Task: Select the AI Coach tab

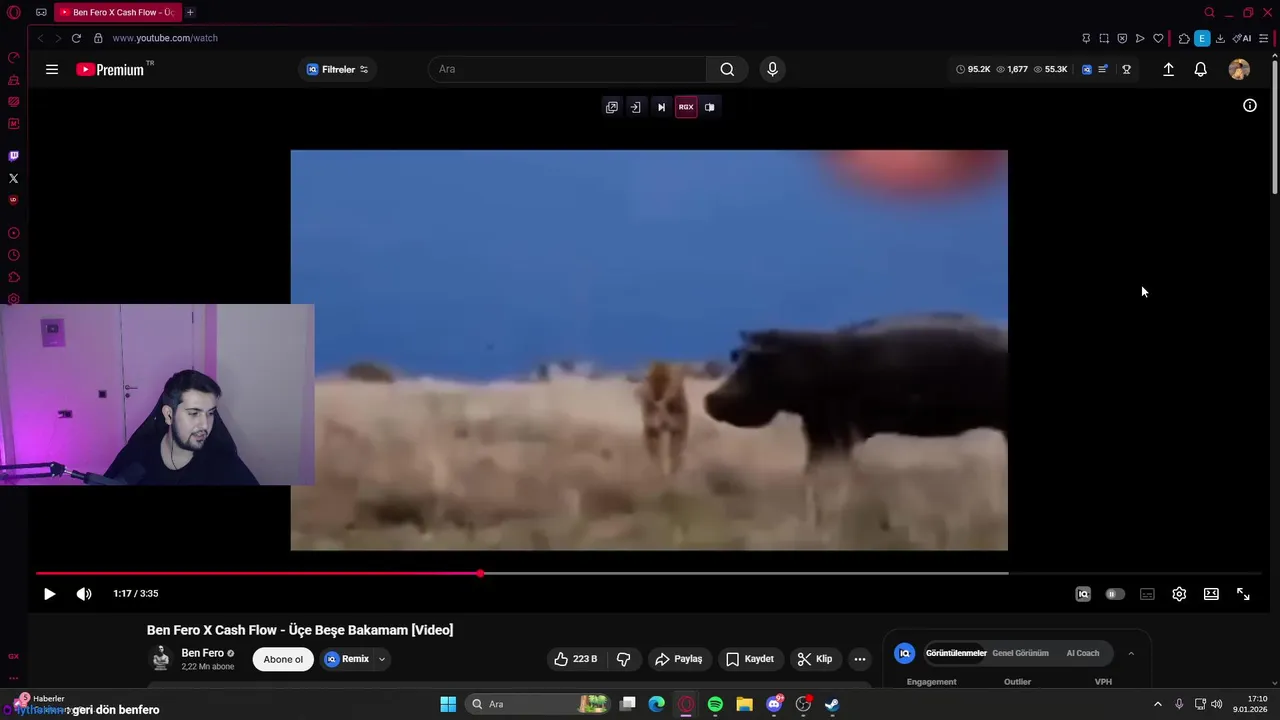Action: pyautogui.click(x=1083, y=653)
